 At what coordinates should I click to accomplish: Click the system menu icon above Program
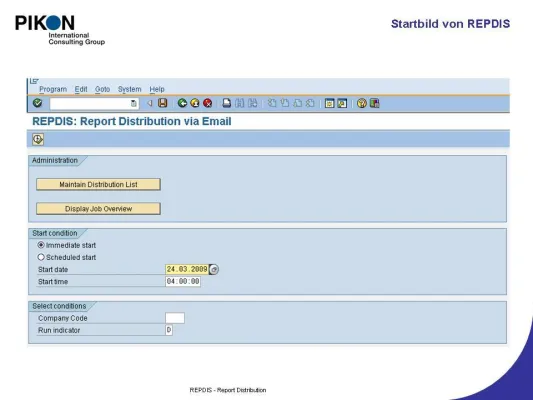click(x=34, y=81)
